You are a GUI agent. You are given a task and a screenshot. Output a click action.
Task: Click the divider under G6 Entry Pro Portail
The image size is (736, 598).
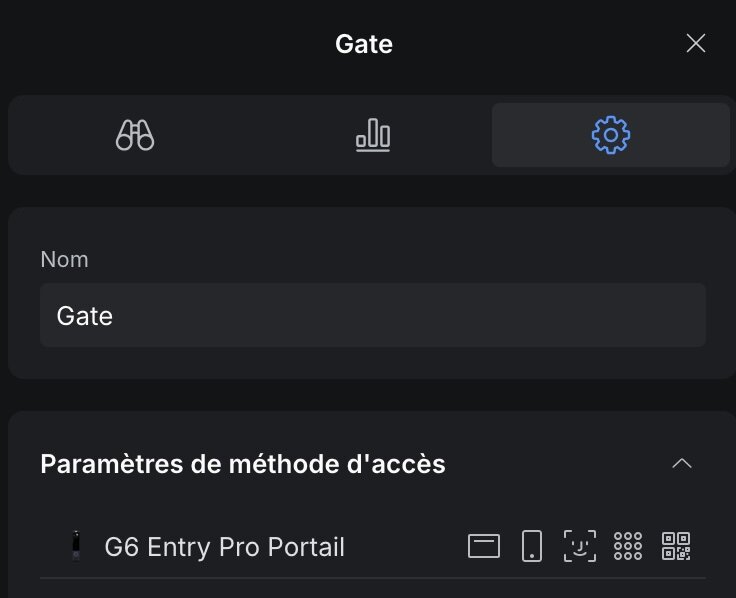coord(372,577)
